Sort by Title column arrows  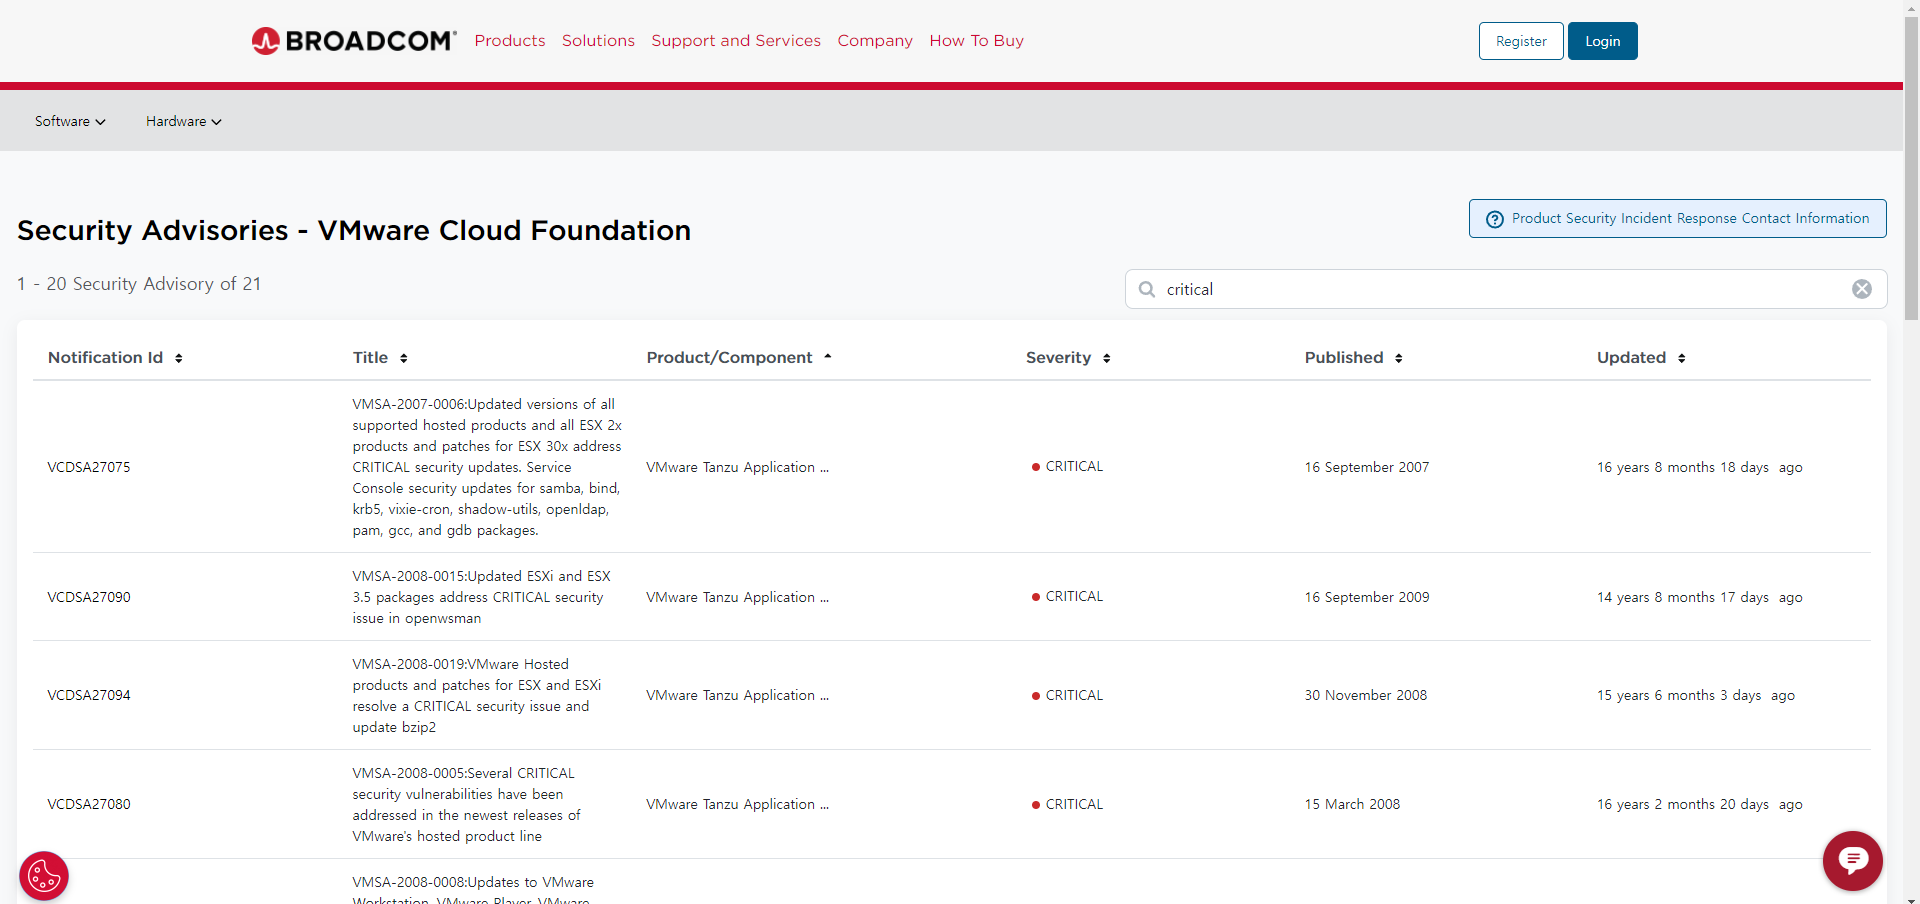pyautogui.click(x=403, y=358)
